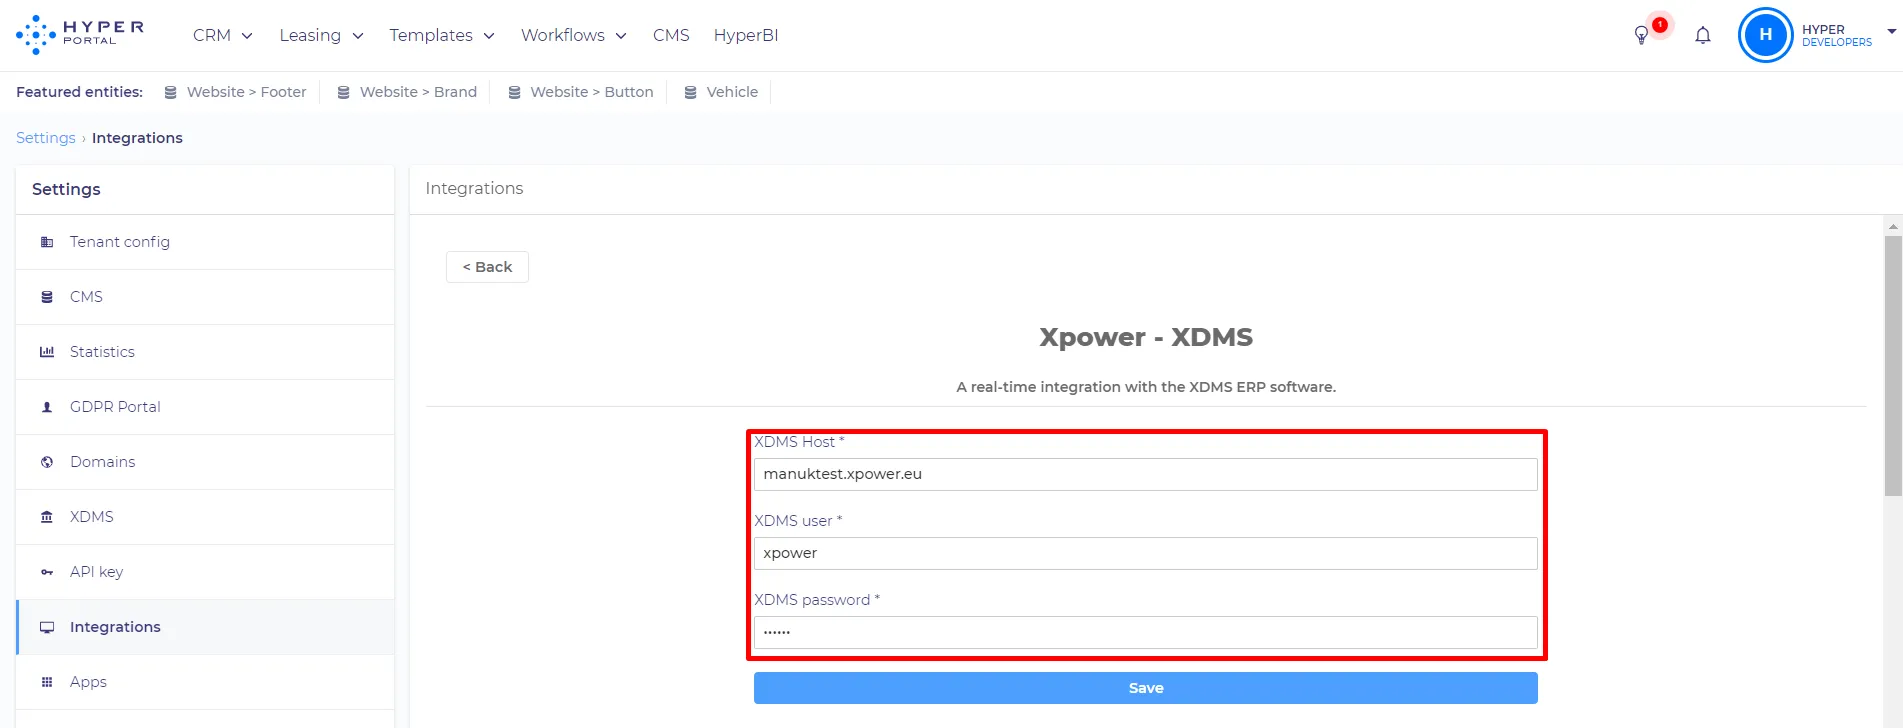Open CMS in the top navigation
Screen dimensions: 1903x728
click(x=671, y=35)
